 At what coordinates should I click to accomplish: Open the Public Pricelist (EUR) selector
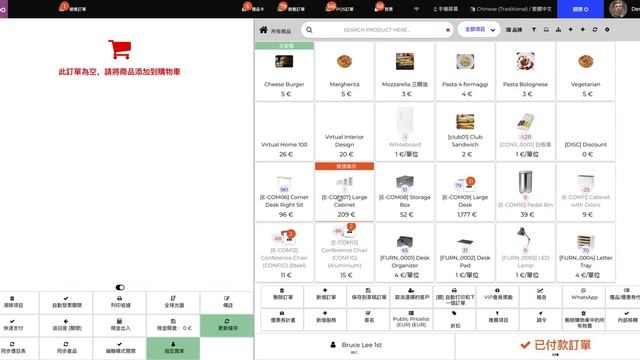[x=411, y=319]
